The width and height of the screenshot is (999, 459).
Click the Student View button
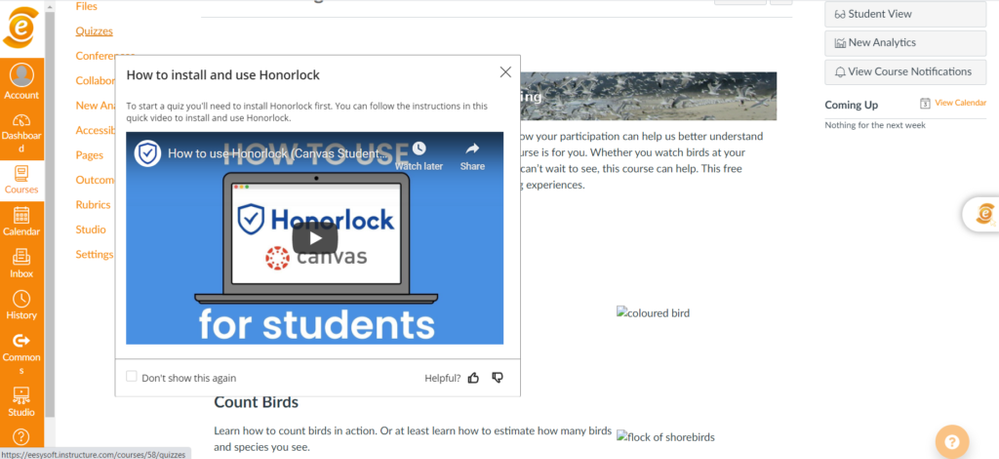point(905,14)
